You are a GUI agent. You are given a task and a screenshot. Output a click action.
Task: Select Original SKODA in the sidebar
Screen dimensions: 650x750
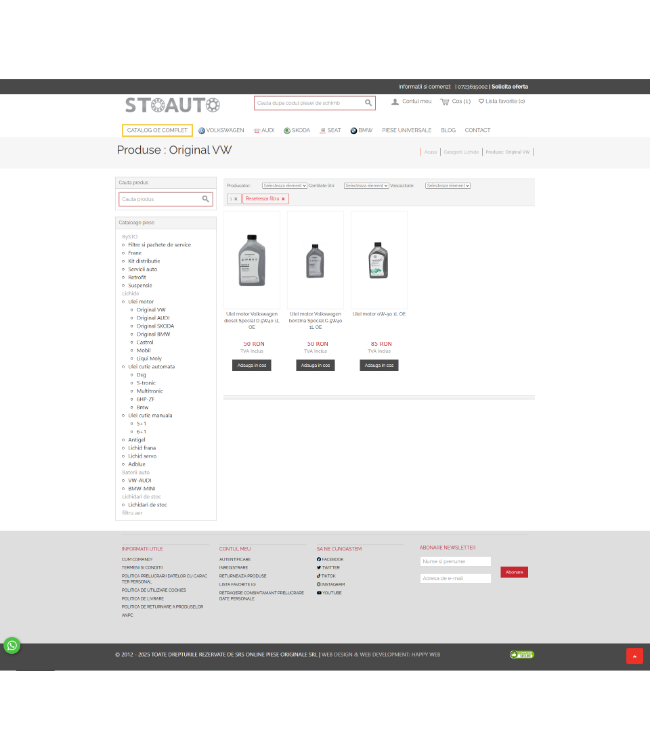[x=155, y=326]
